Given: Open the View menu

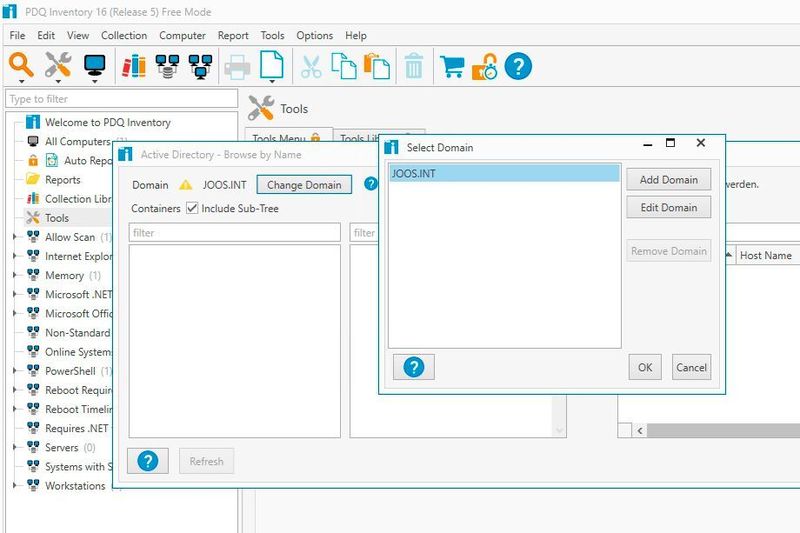Looking at the screenshot, I should [78, 36].
